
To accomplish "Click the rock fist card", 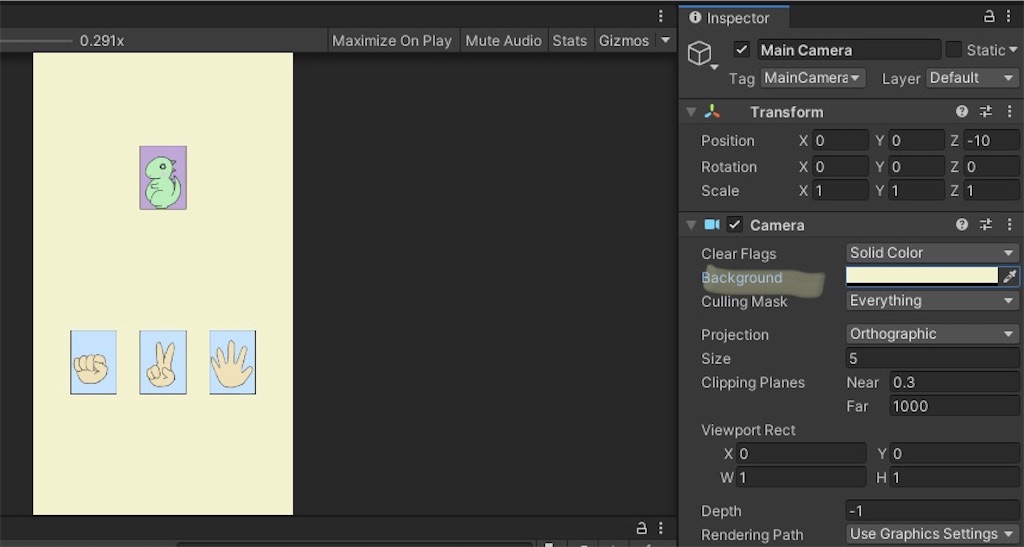I will (93, 362).
